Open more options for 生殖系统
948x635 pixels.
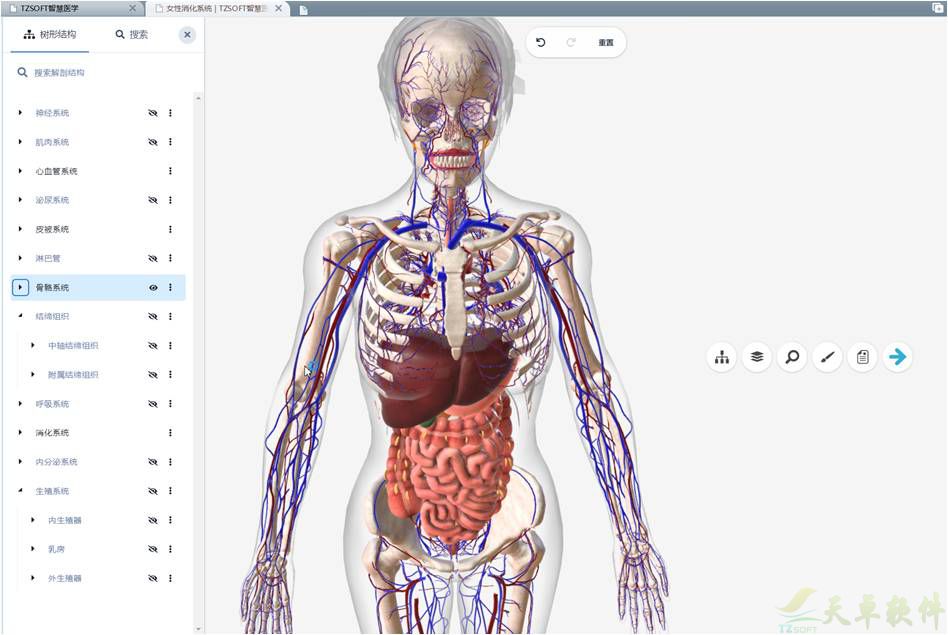point(170,491)
